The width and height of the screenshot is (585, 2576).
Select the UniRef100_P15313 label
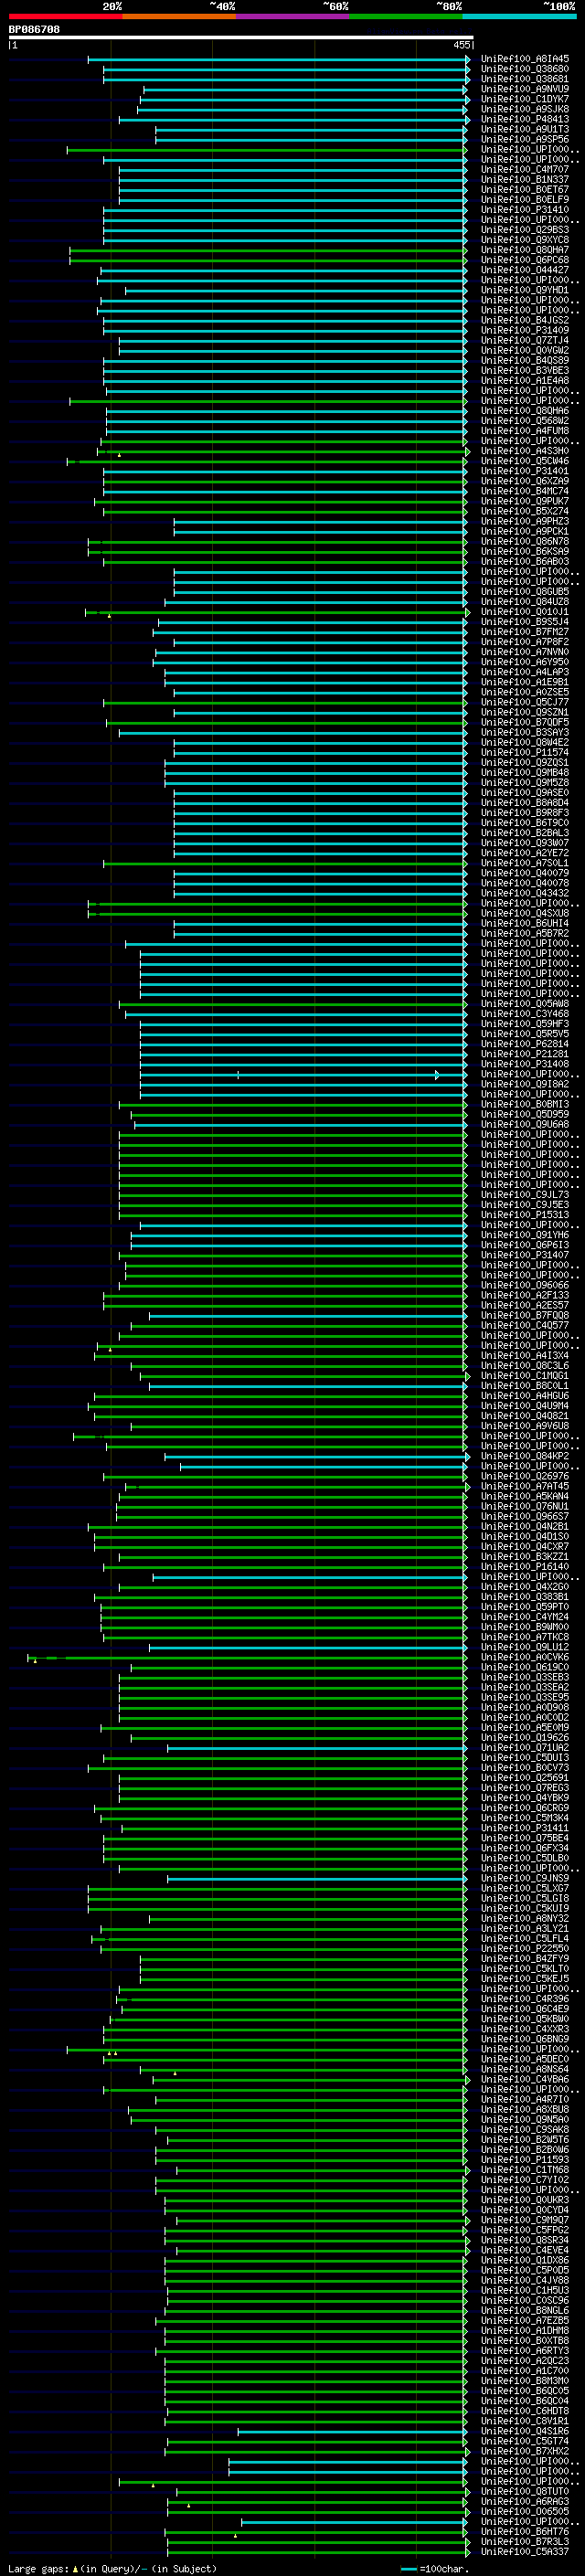524,1215
